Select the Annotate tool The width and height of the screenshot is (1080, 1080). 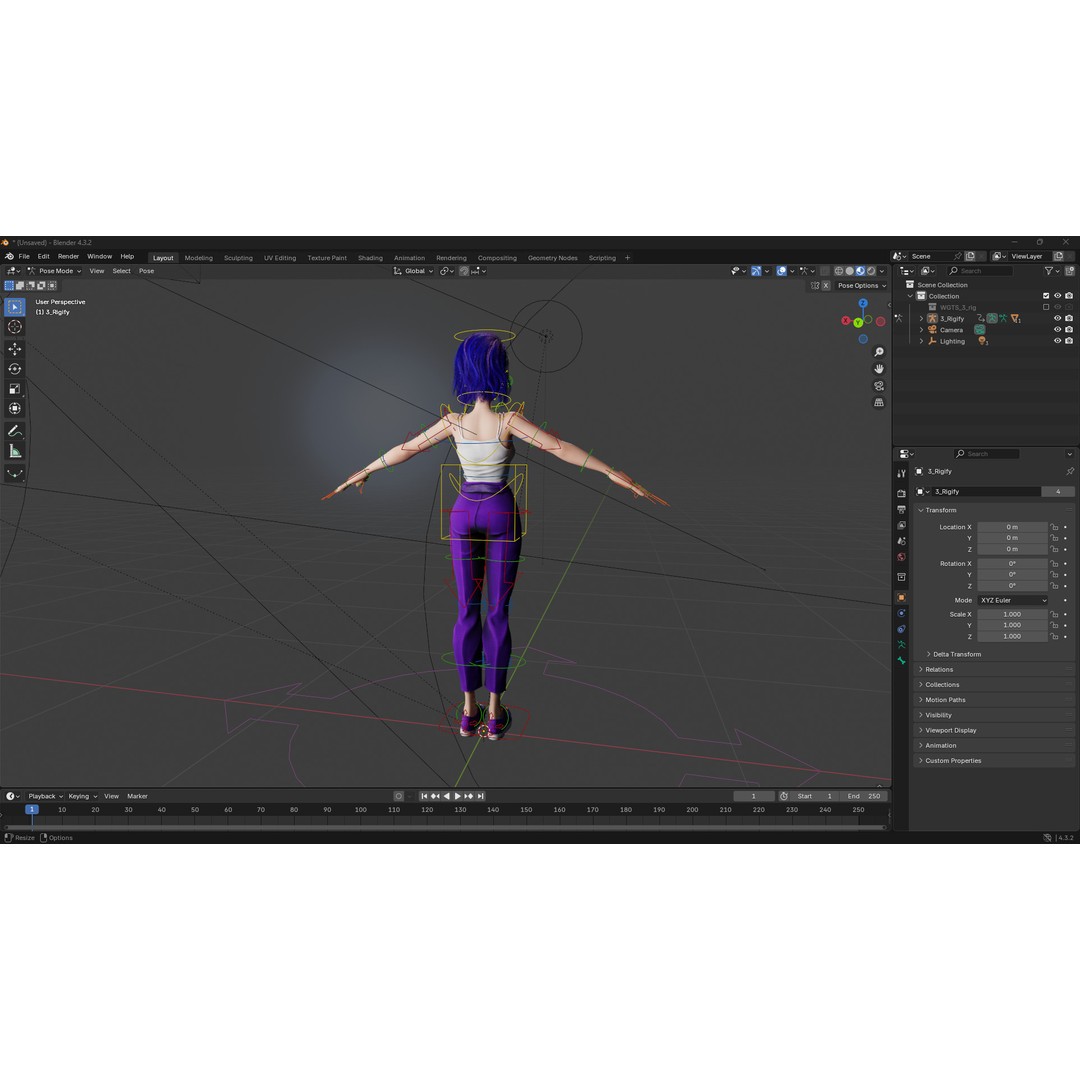[14, 431]
